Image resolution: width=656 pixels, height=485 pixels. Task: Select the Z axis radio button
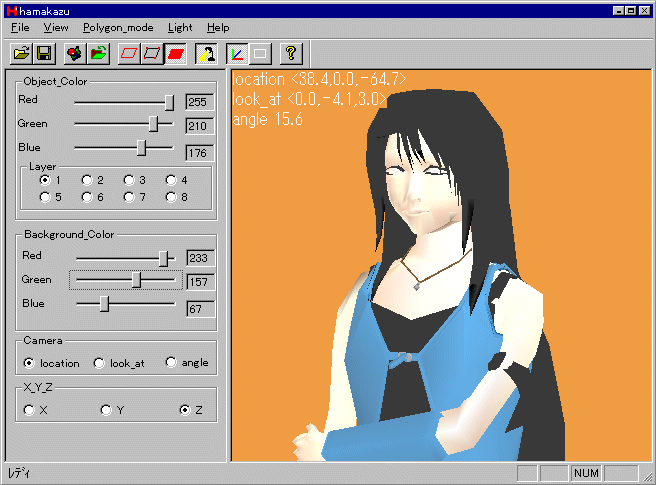185,410
